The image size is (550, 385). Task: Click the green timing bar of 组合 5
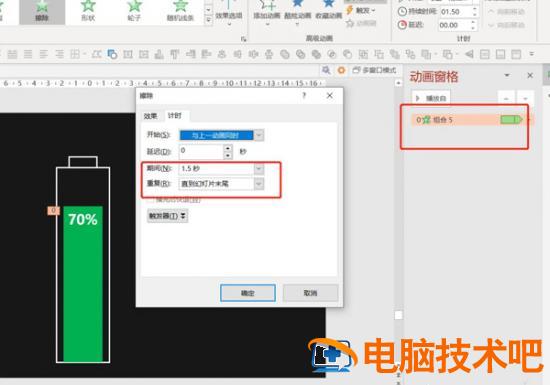[511, 120]
